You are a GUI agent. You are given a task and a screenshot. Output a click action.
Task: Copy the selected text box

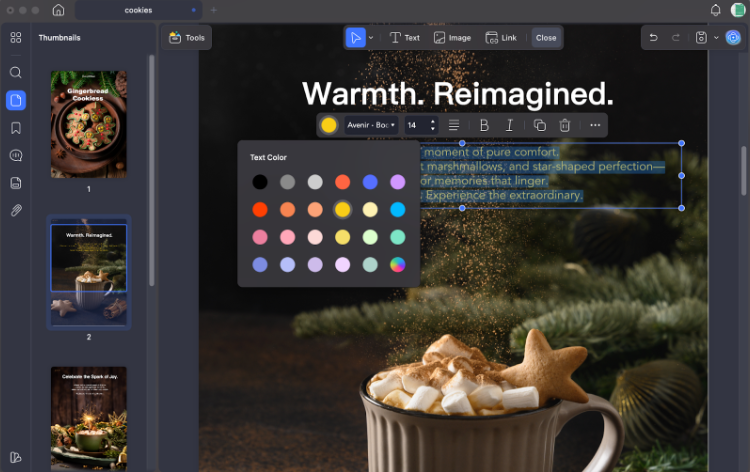(540, 125)
